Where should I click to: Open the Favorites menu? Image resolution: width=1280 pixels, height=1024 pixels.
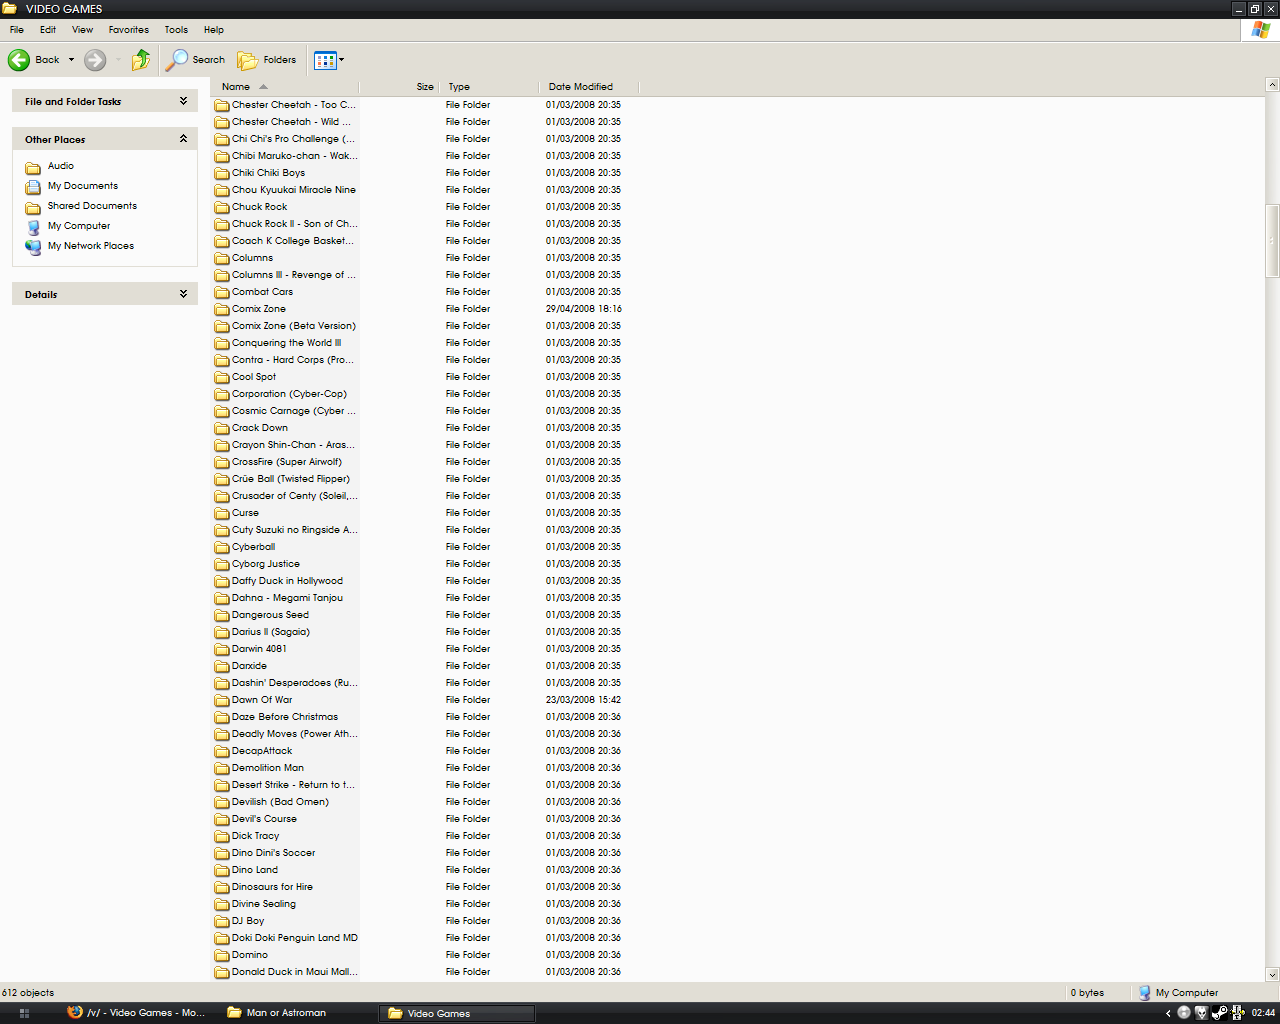point(129,30)
